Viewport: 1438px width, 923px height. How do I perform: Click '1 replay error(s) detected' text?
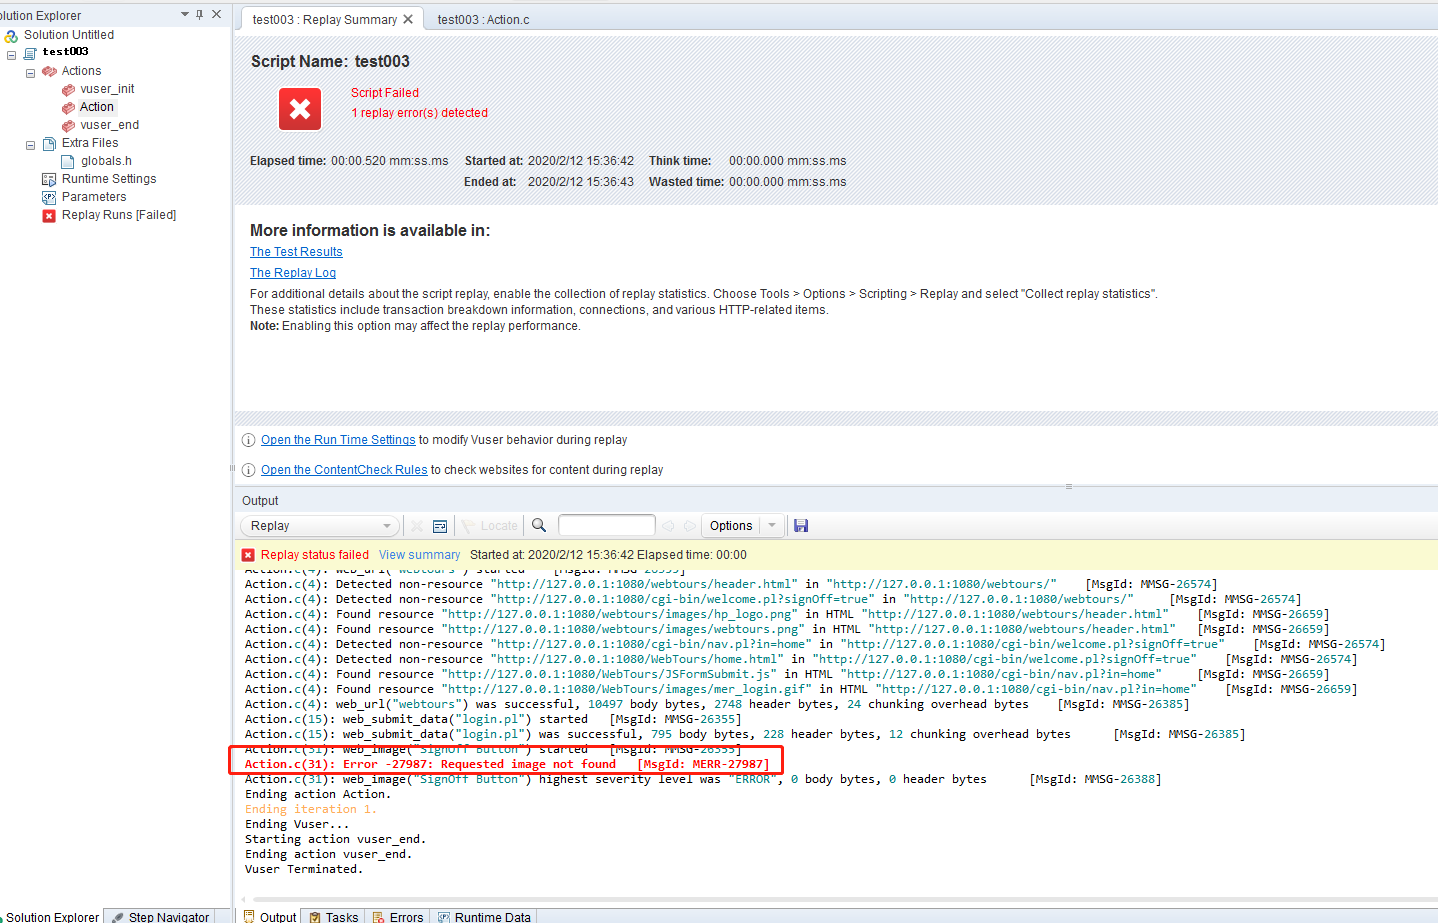[x=419, y=113]
